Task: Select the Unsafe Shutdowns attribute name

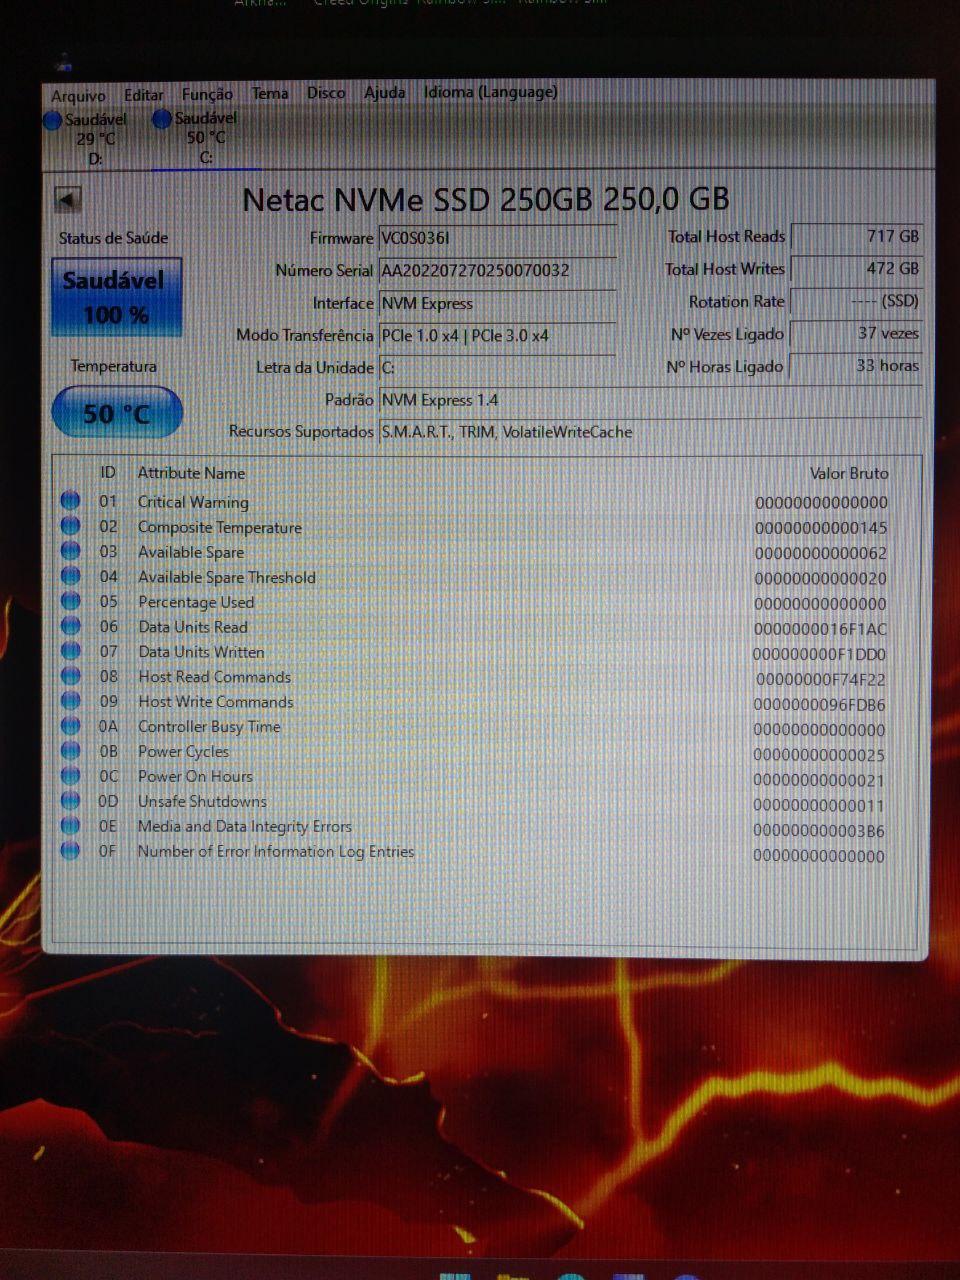Action: [x=202, y=802]
